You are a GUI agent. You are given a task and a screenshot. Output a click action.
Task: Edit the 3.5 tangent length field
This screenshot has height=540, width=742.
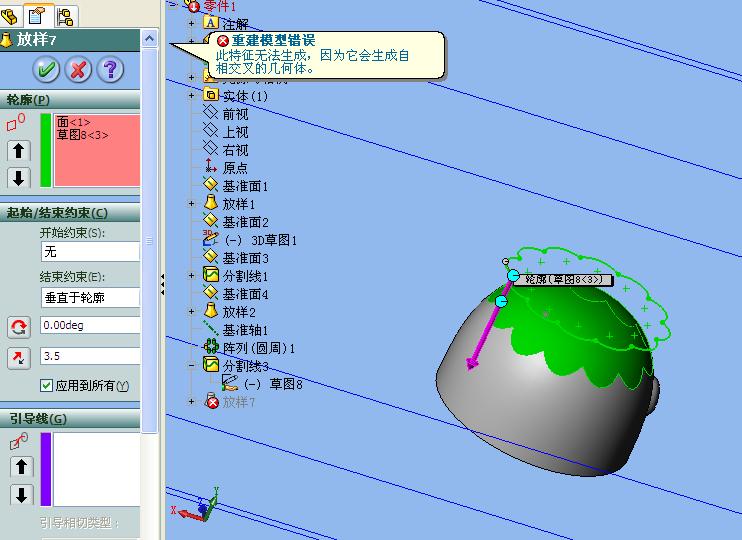(x=90, y=356)
